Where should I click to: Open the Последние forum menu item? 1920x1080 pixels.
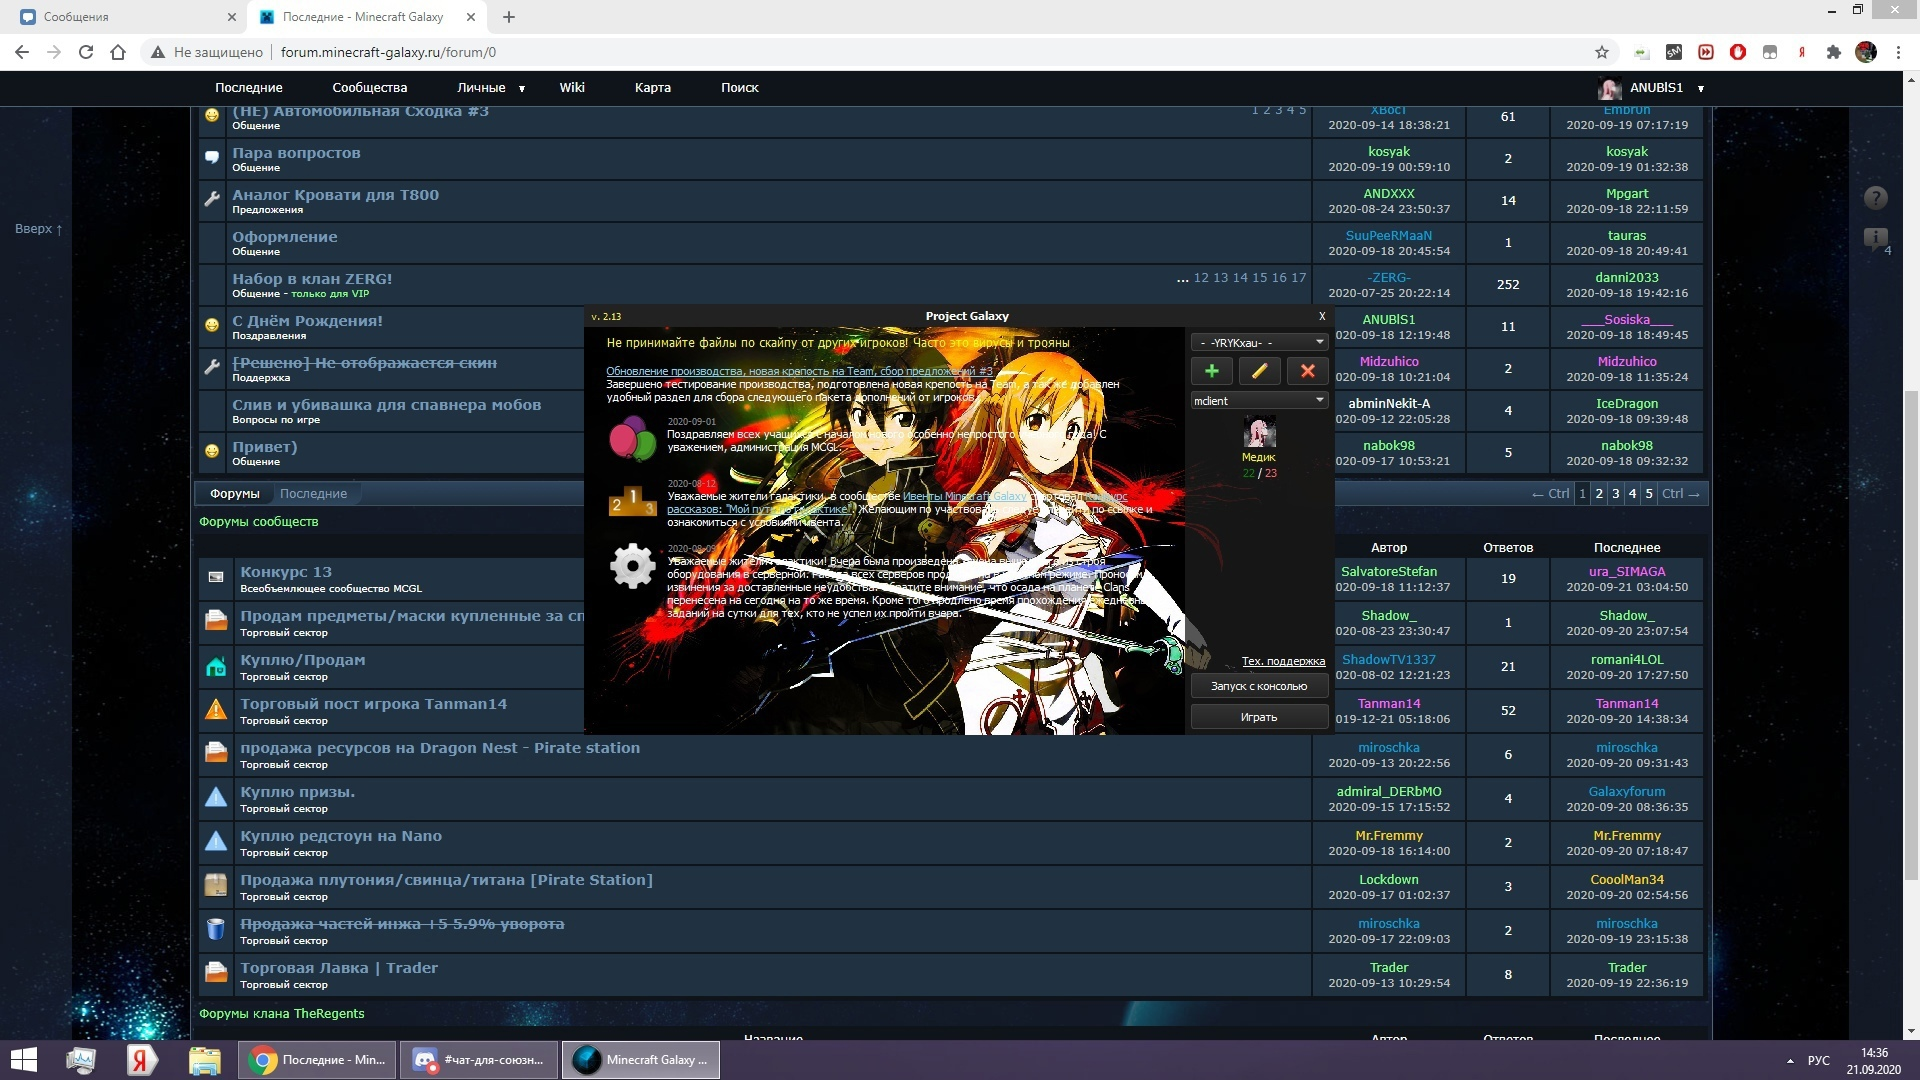248,88
